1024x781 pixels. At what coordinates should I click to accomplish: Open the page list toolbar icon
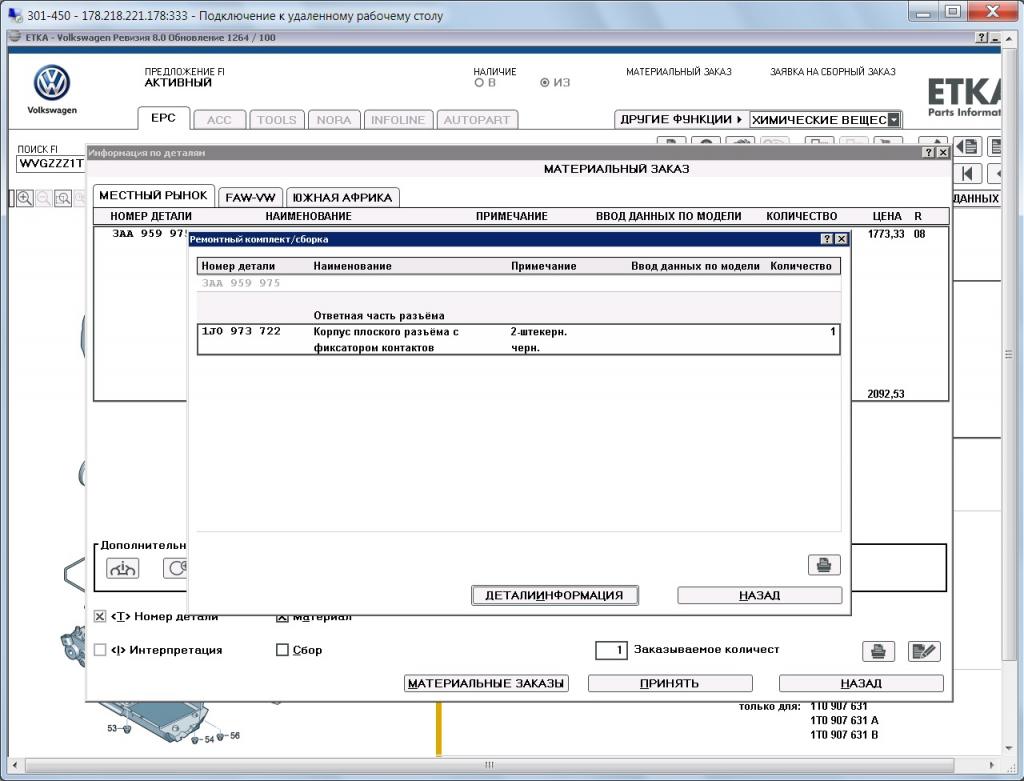coord(967,146)
